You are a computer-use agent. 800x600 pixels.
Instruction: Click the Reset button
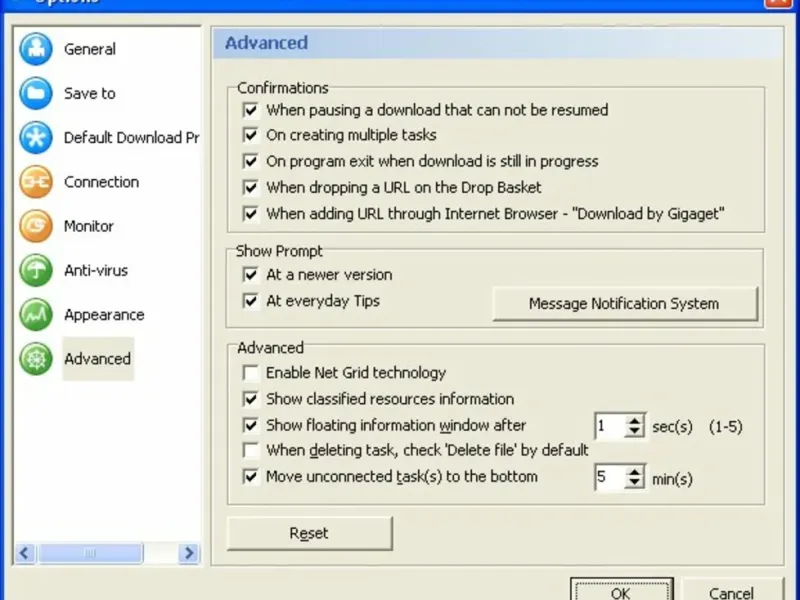coord(309,533)
